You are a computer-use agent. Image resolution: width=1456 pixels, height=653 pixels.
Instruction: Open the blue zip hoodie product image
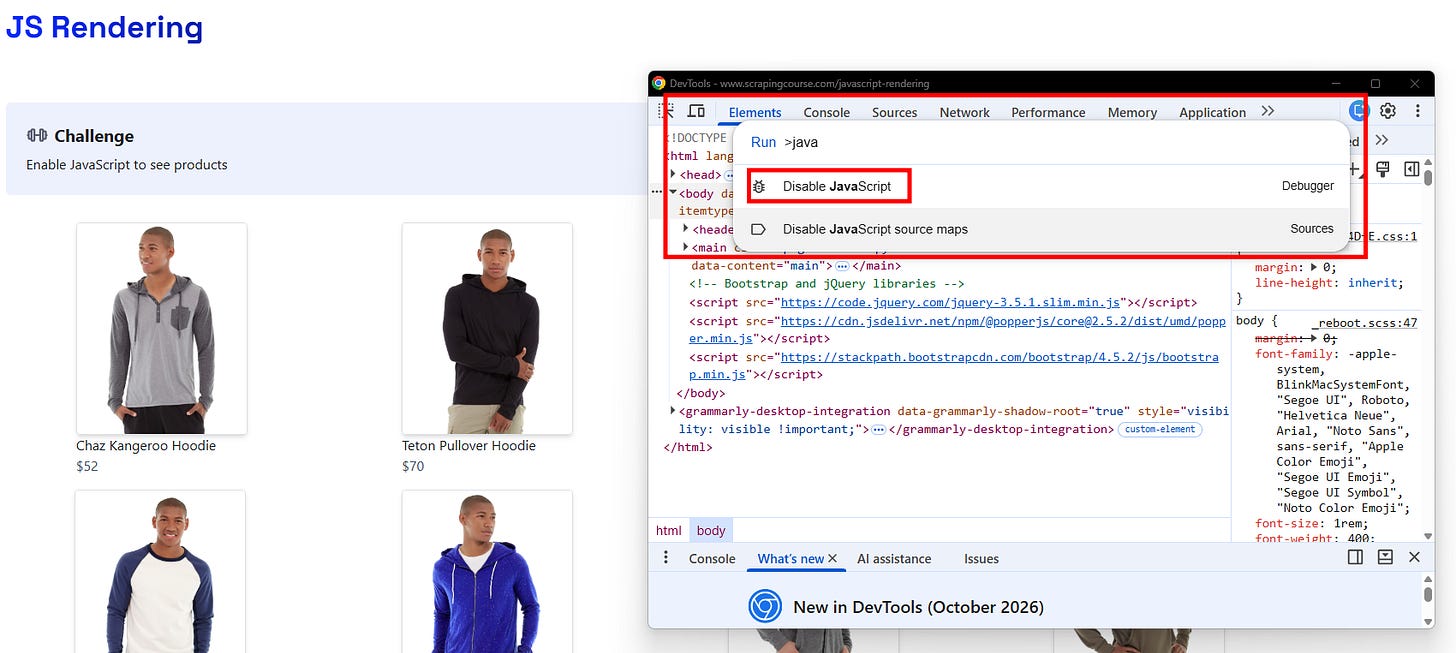487,571
